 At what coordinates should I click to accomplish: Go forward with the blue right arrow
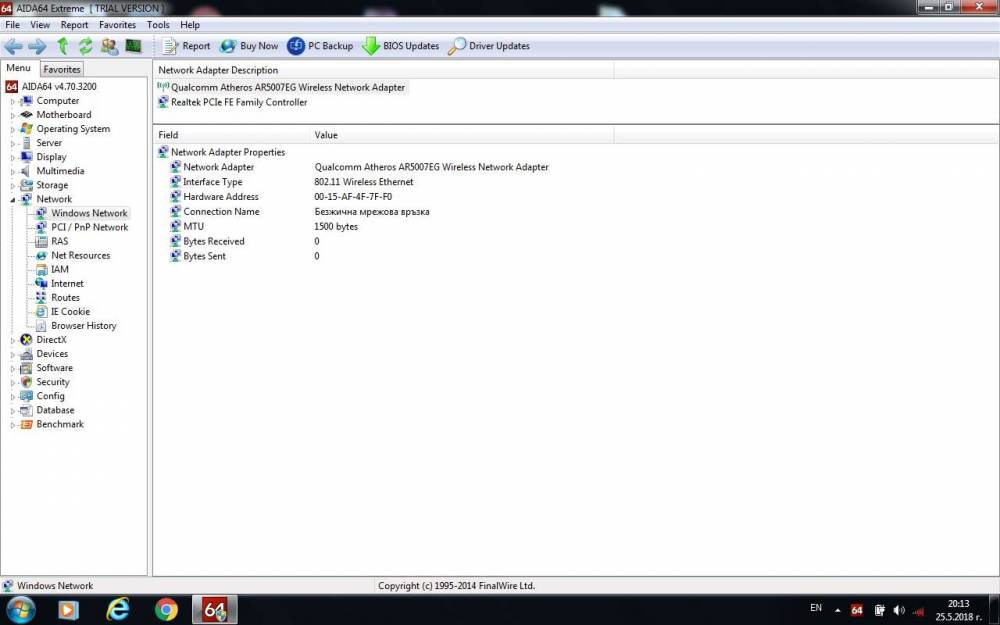[37, 46]
